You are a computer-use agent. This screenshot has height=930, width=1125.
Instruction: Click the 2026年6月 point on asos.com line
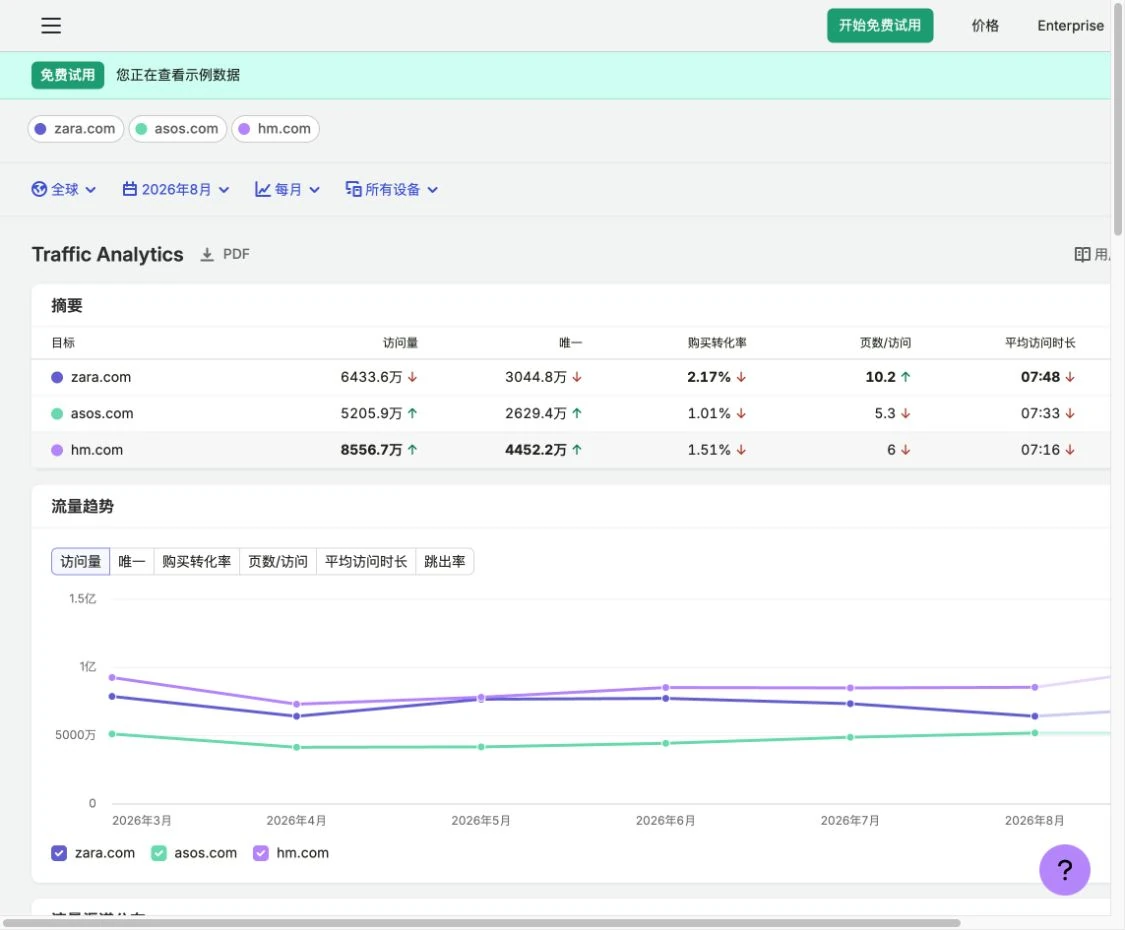click(665, 743)
